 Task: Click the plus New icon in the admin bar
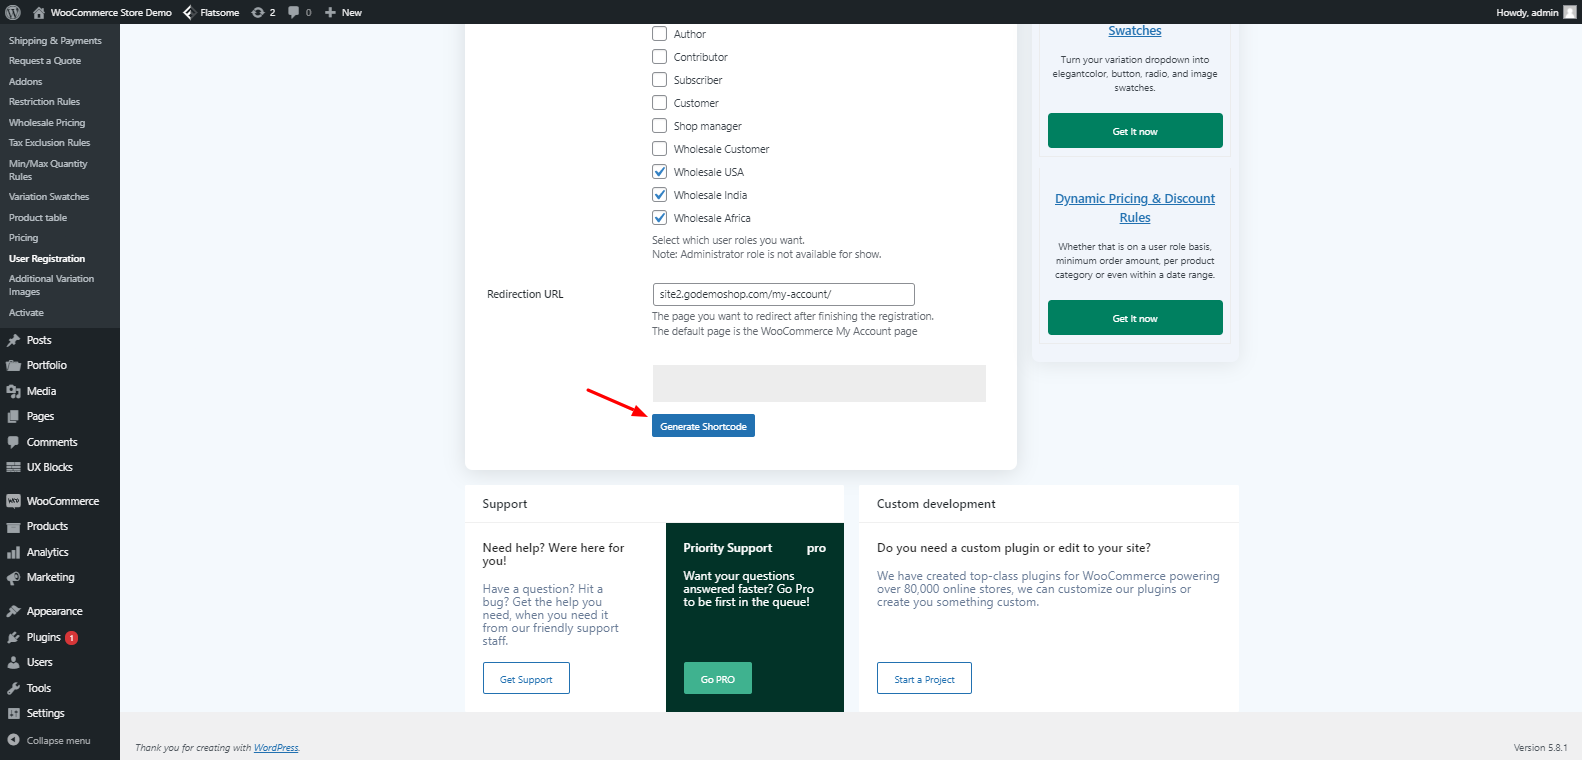[330, 12]
